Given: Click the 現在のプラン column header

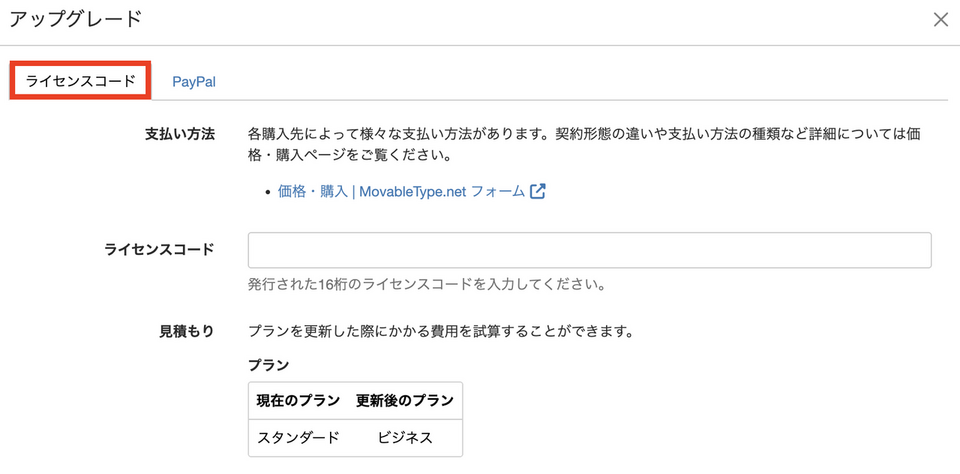Looking at the screenshot, I should [297, 401].
